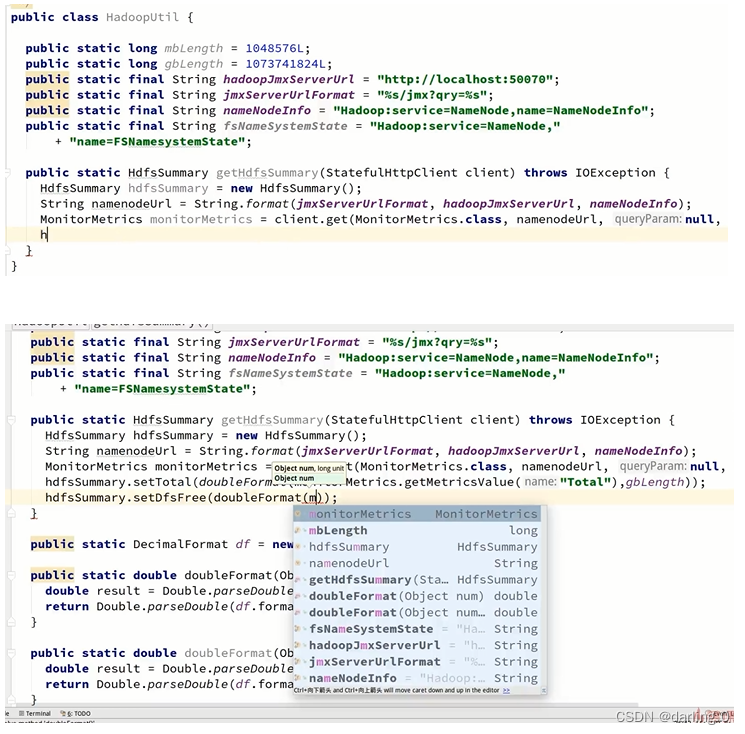Screen dimensions: 745x734
Task: Click end fold marker of last doubleFormat method
Action: [x=11, y=699]
